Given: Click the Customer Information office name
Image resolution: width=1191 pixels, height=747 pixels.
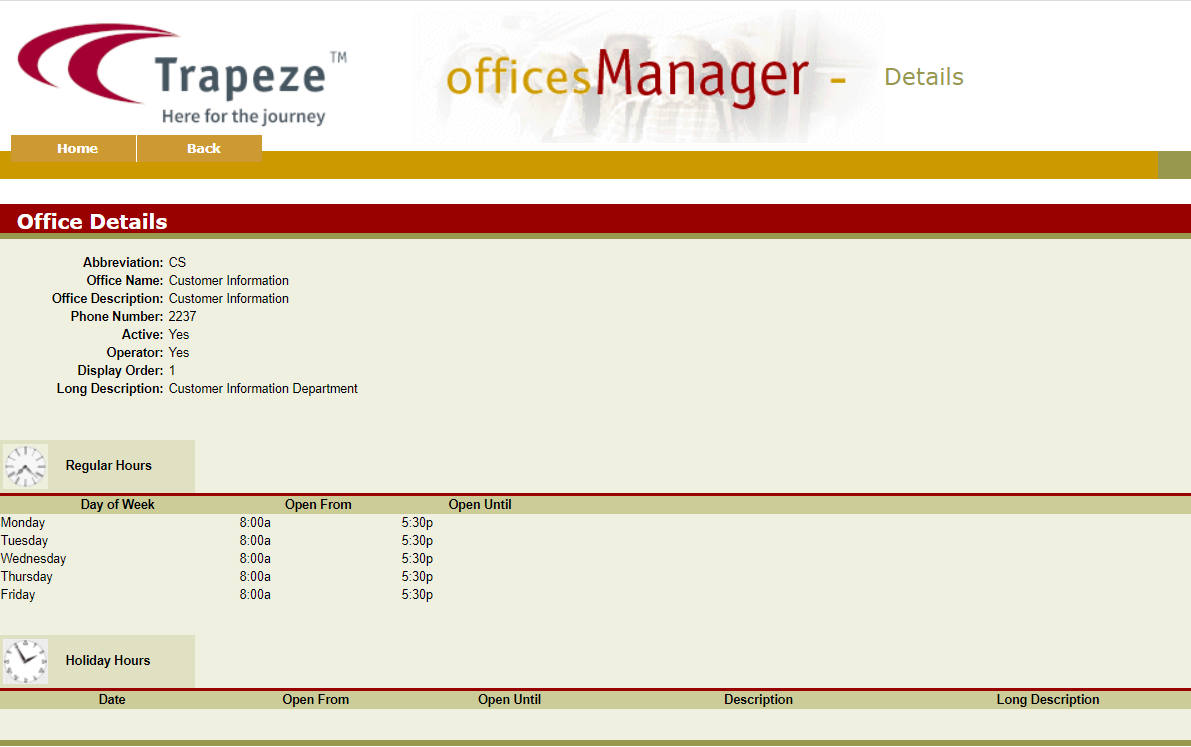Looking at the screenshot, I should pyautogui.click(x=228, y=280).
